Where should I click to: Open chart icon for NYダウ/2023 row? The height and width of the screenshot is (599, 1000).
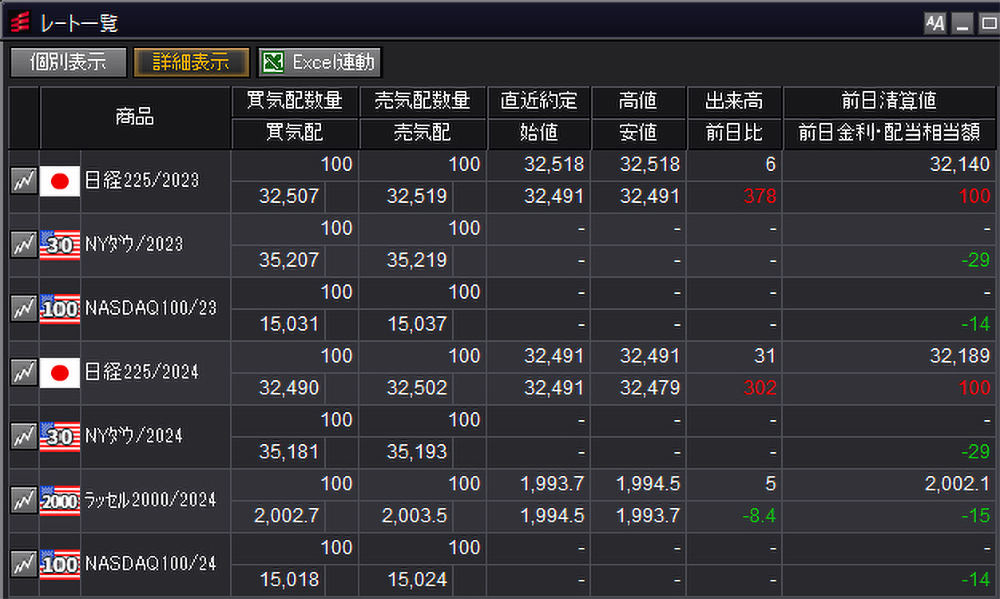(x=24, y=245)
